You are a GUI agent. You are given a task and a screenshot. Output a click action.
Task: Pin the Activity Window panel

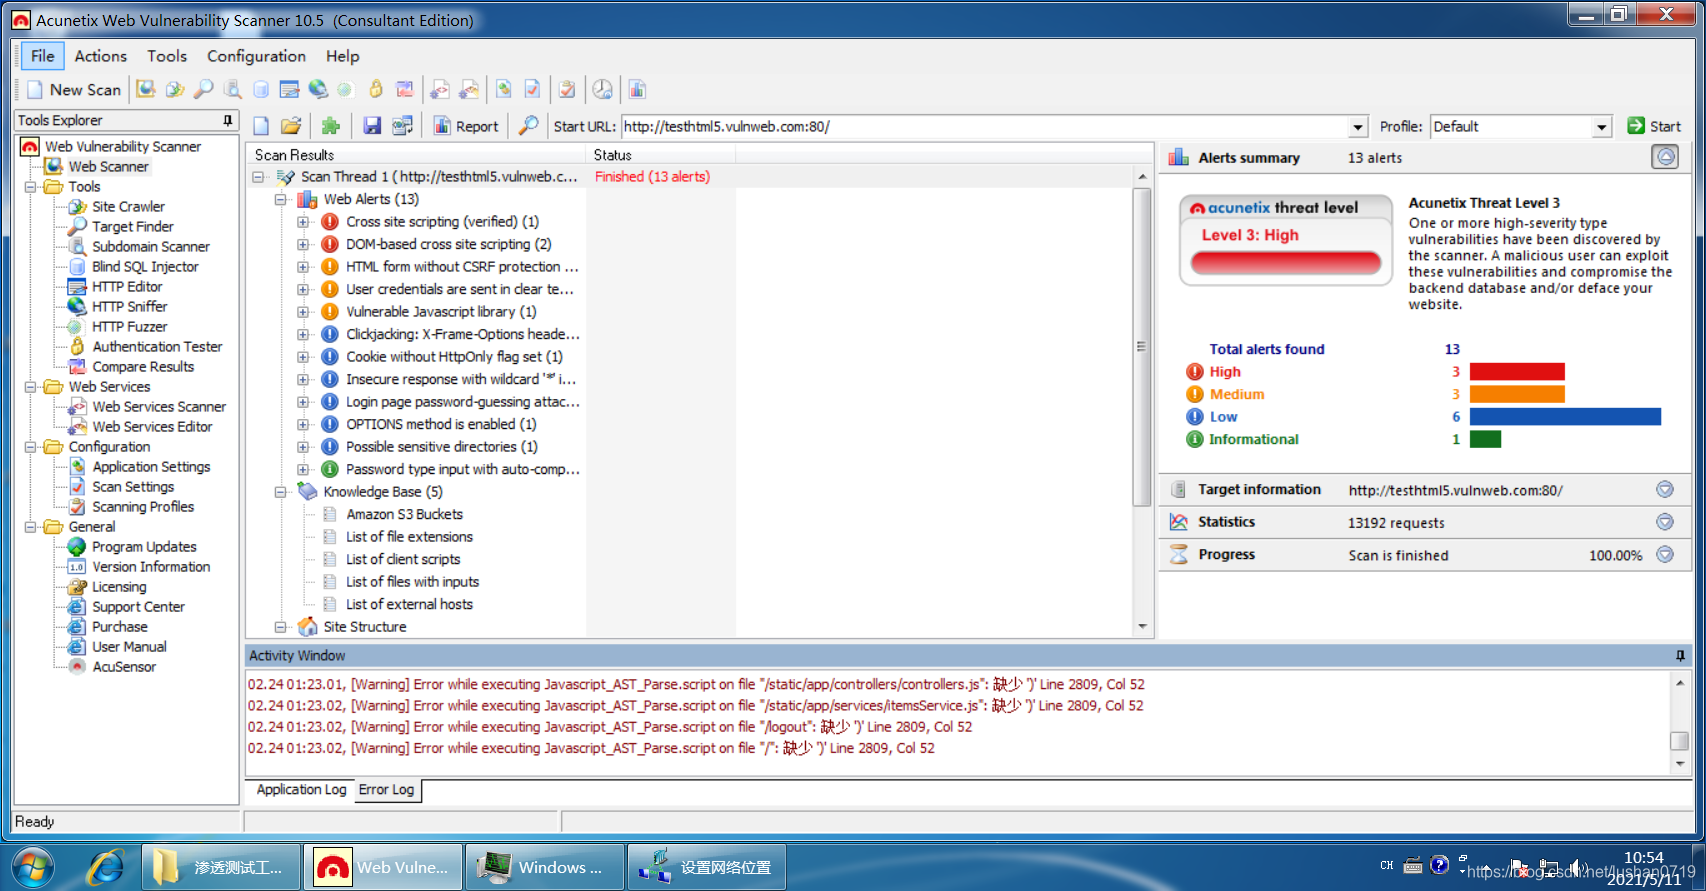click(1680, 656)
